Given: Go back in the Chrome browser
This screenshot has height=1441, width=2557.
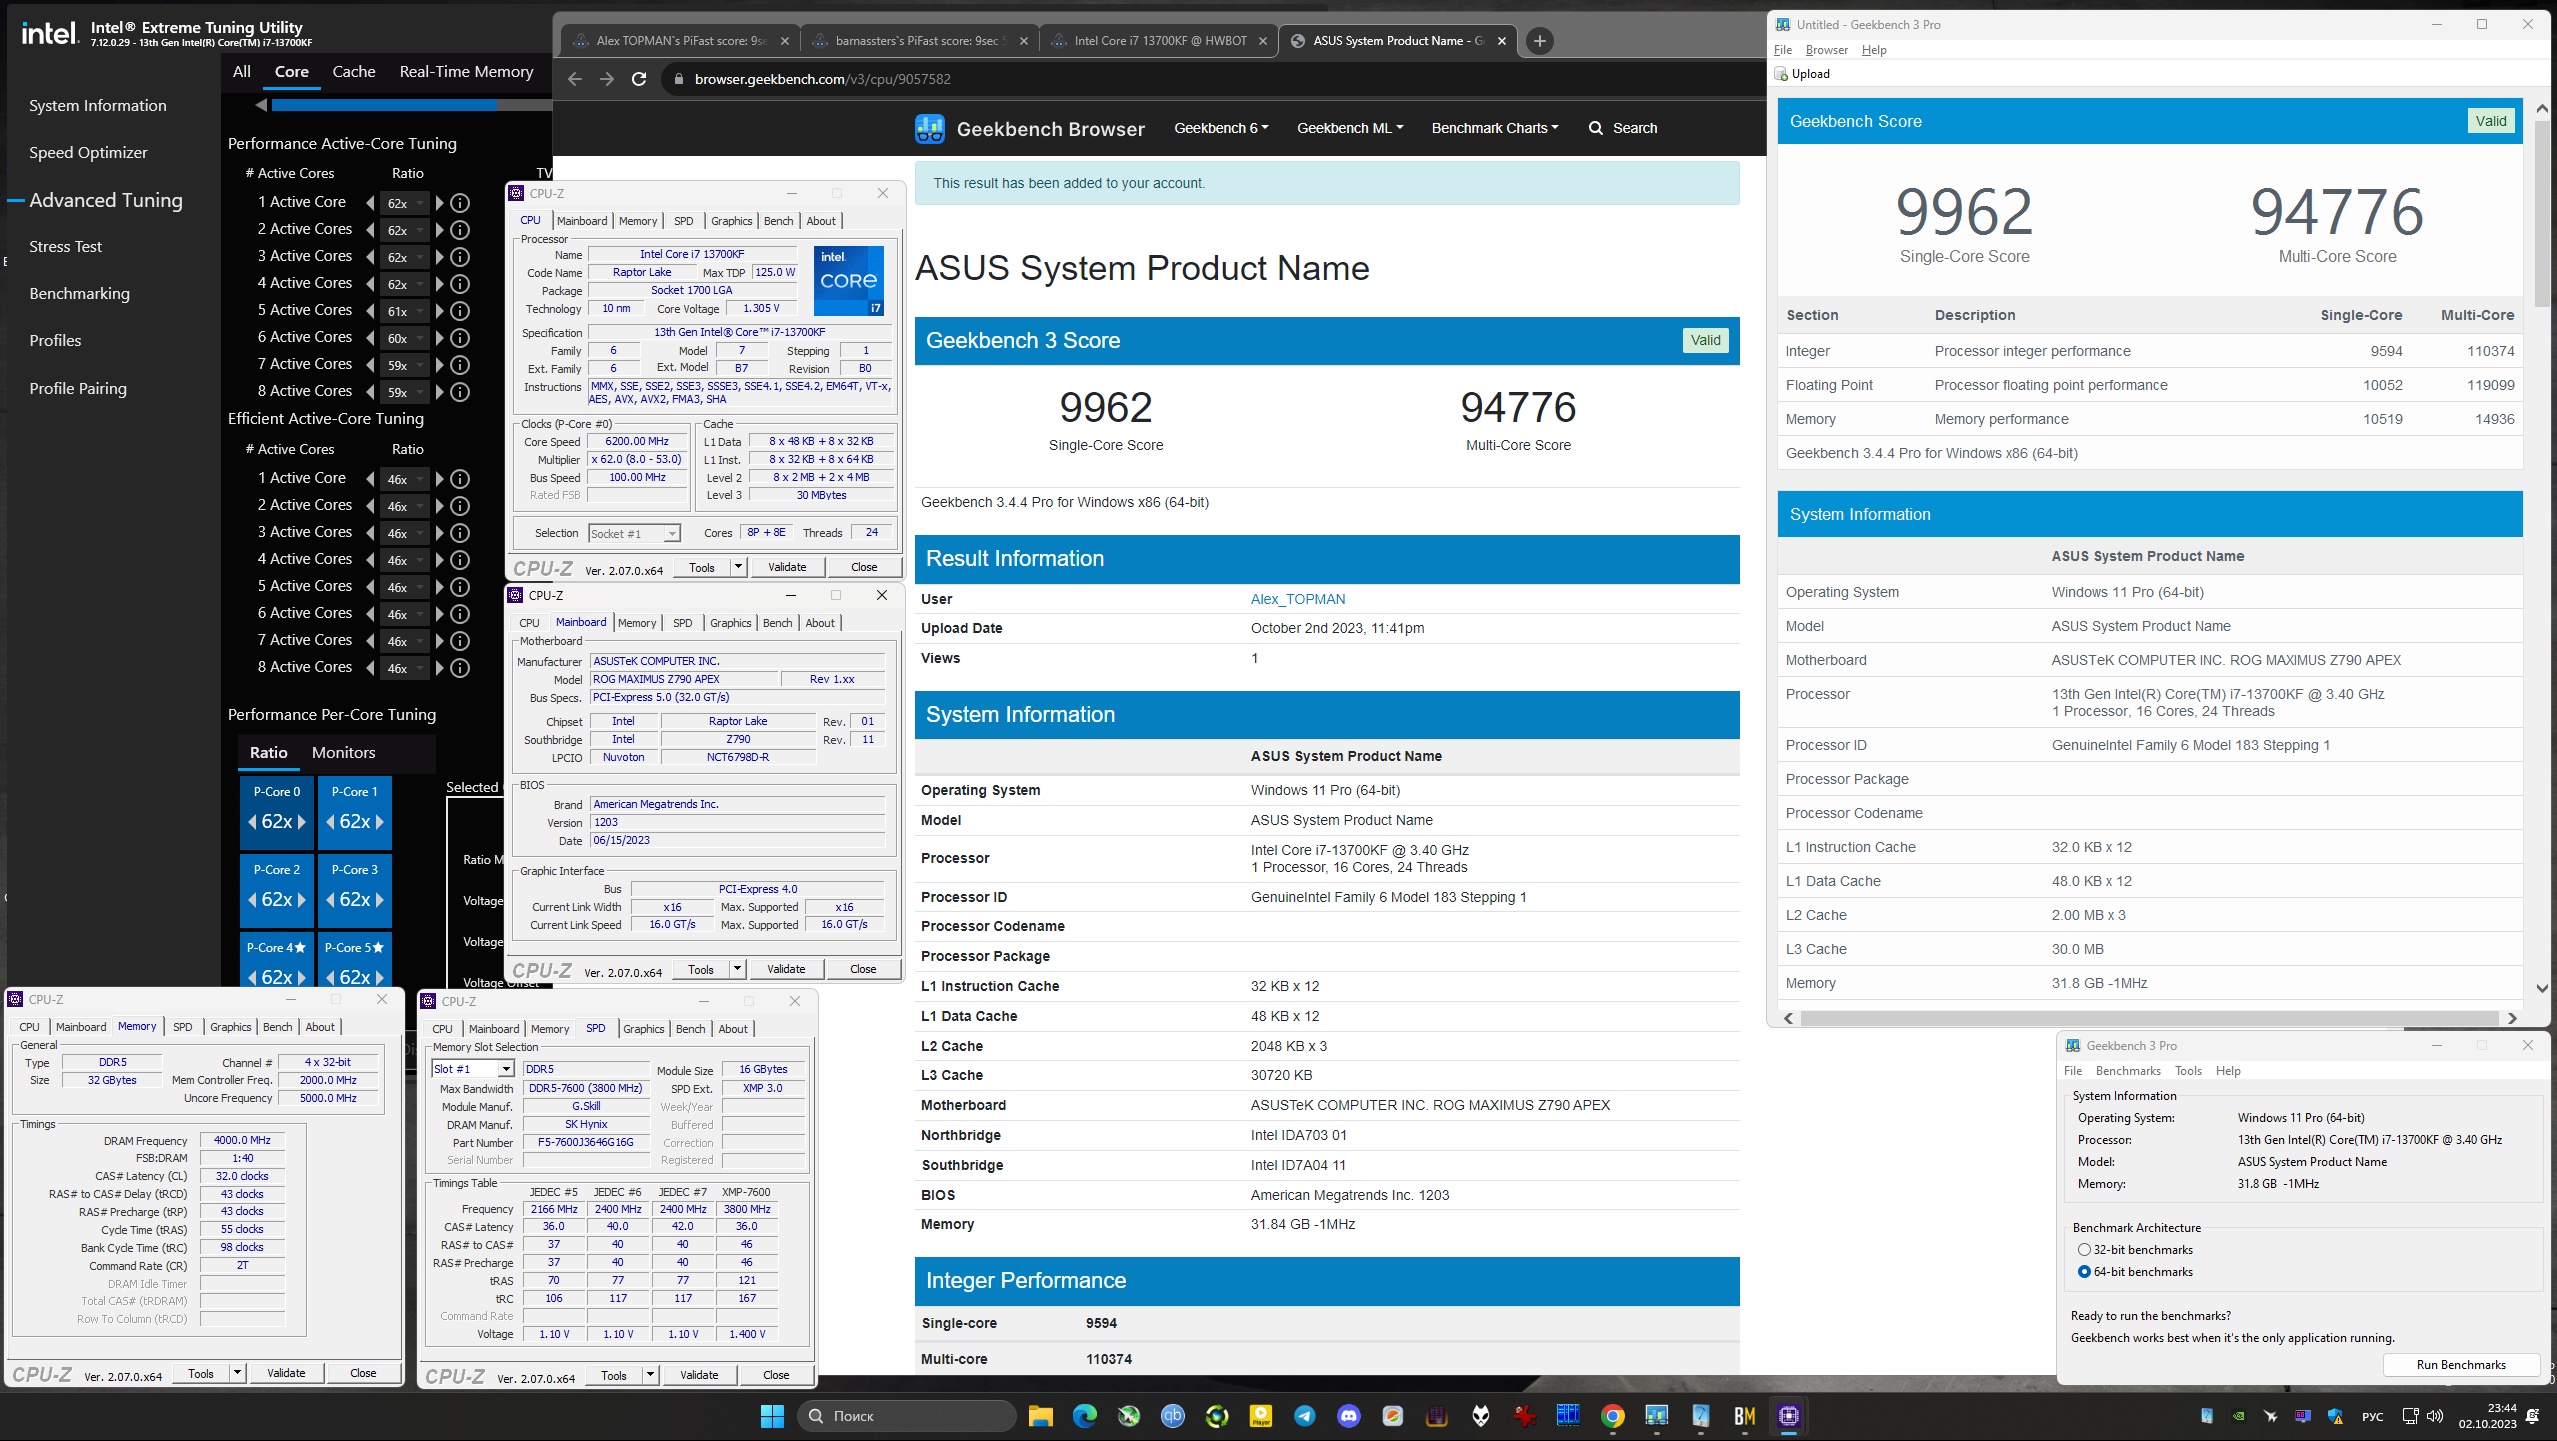Looking at the screenshot, I should pyautogui.click(x=575, y=79).
